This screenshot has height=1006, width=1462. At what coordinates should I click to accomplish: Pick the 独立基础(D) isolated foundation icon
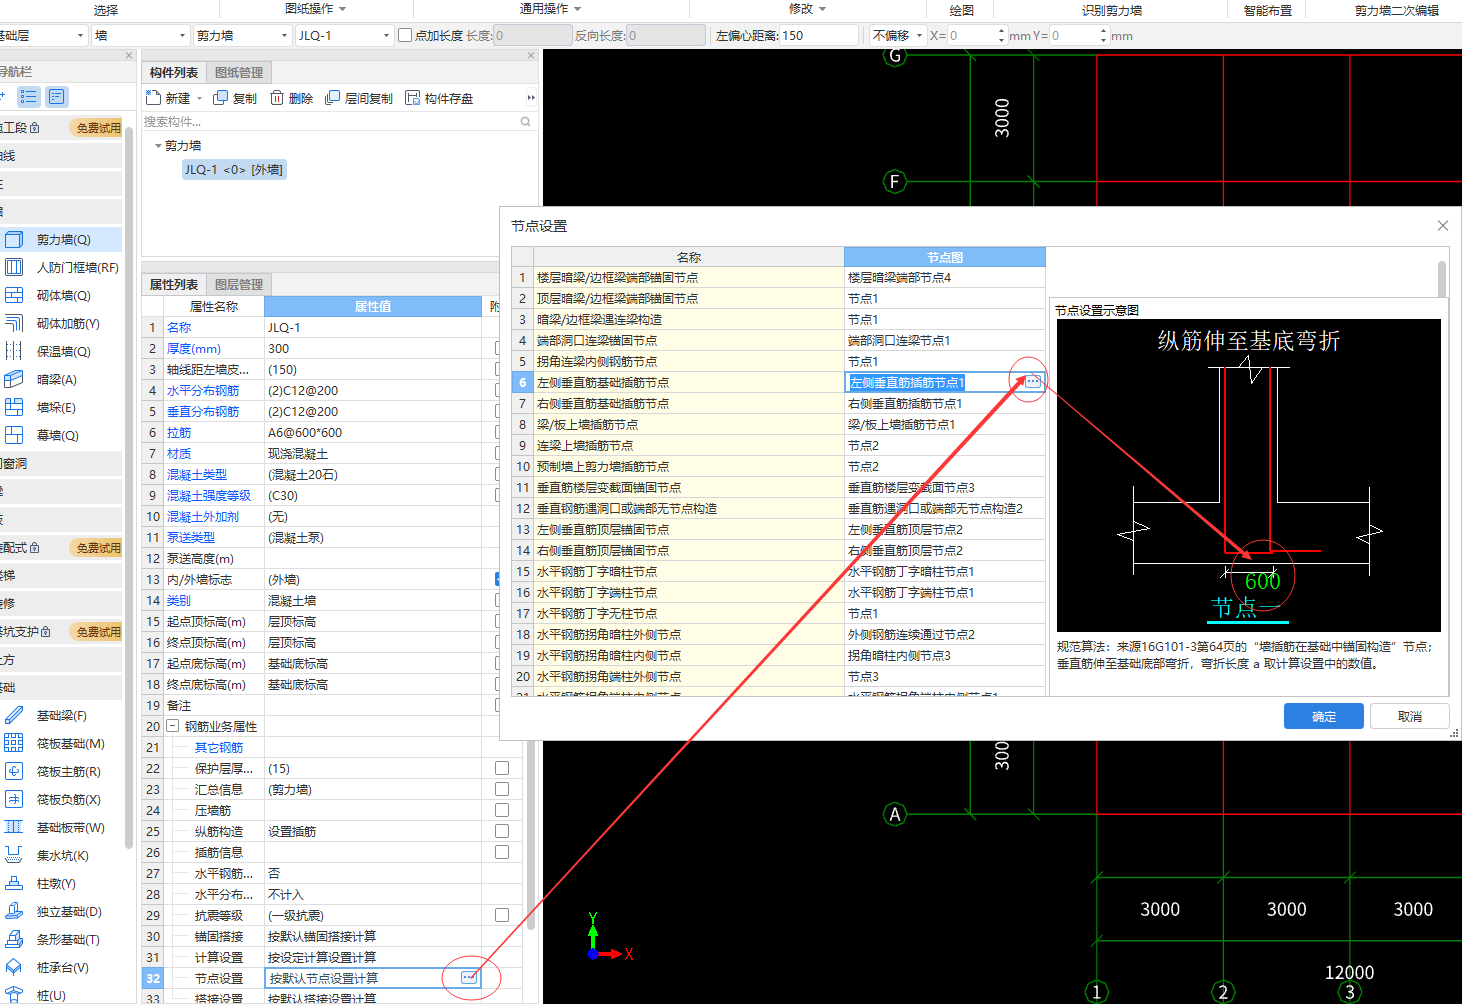pos(14,911)
